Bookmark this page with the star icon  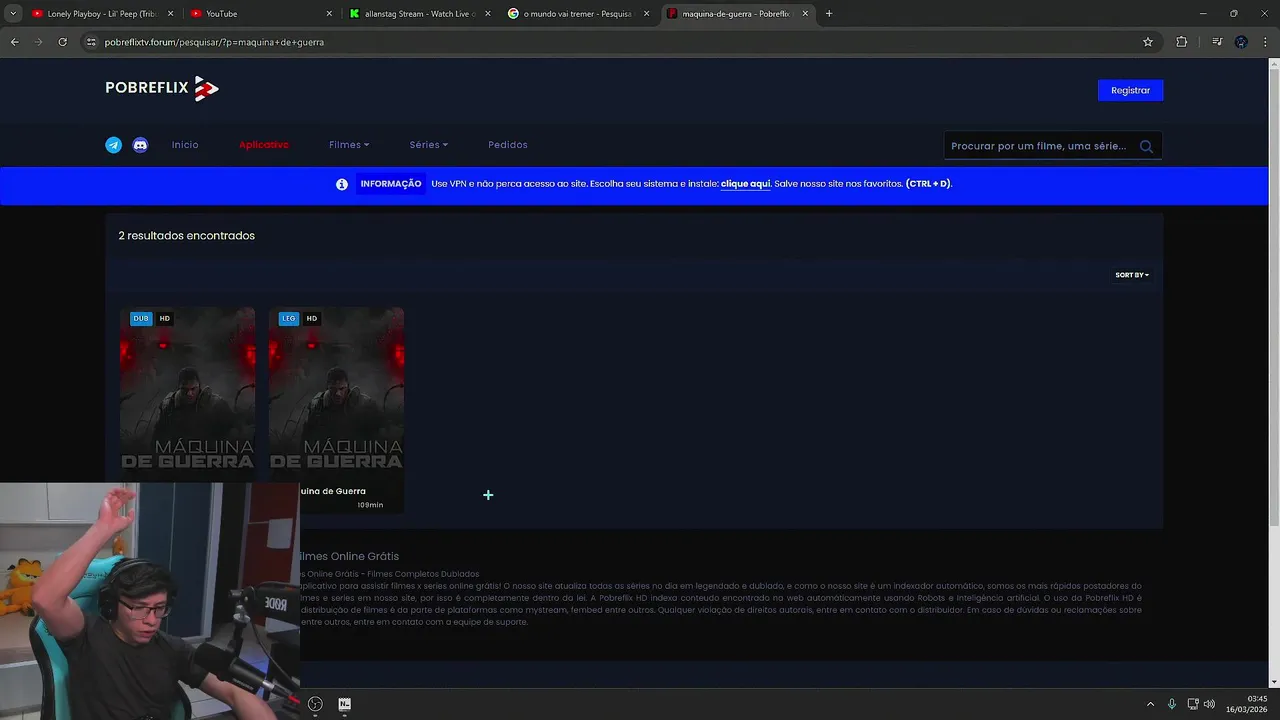click(x=1148, y=42)
